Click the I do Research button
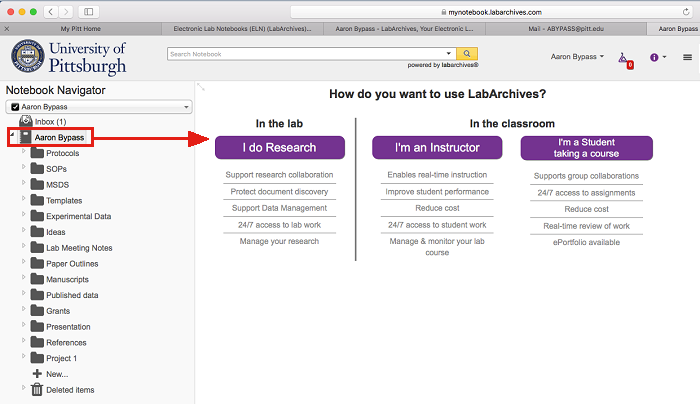700x404 pixels. 280,148
